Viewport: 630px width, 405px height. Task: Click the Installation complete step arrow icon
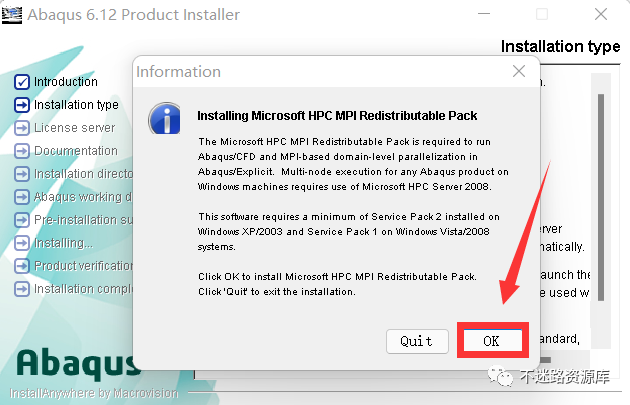click(x=22, y=289)
